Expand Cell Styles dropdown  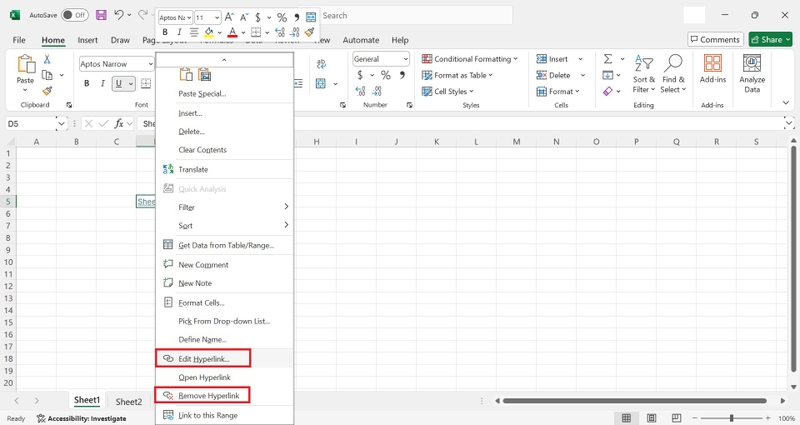click(x=471, y=91)
